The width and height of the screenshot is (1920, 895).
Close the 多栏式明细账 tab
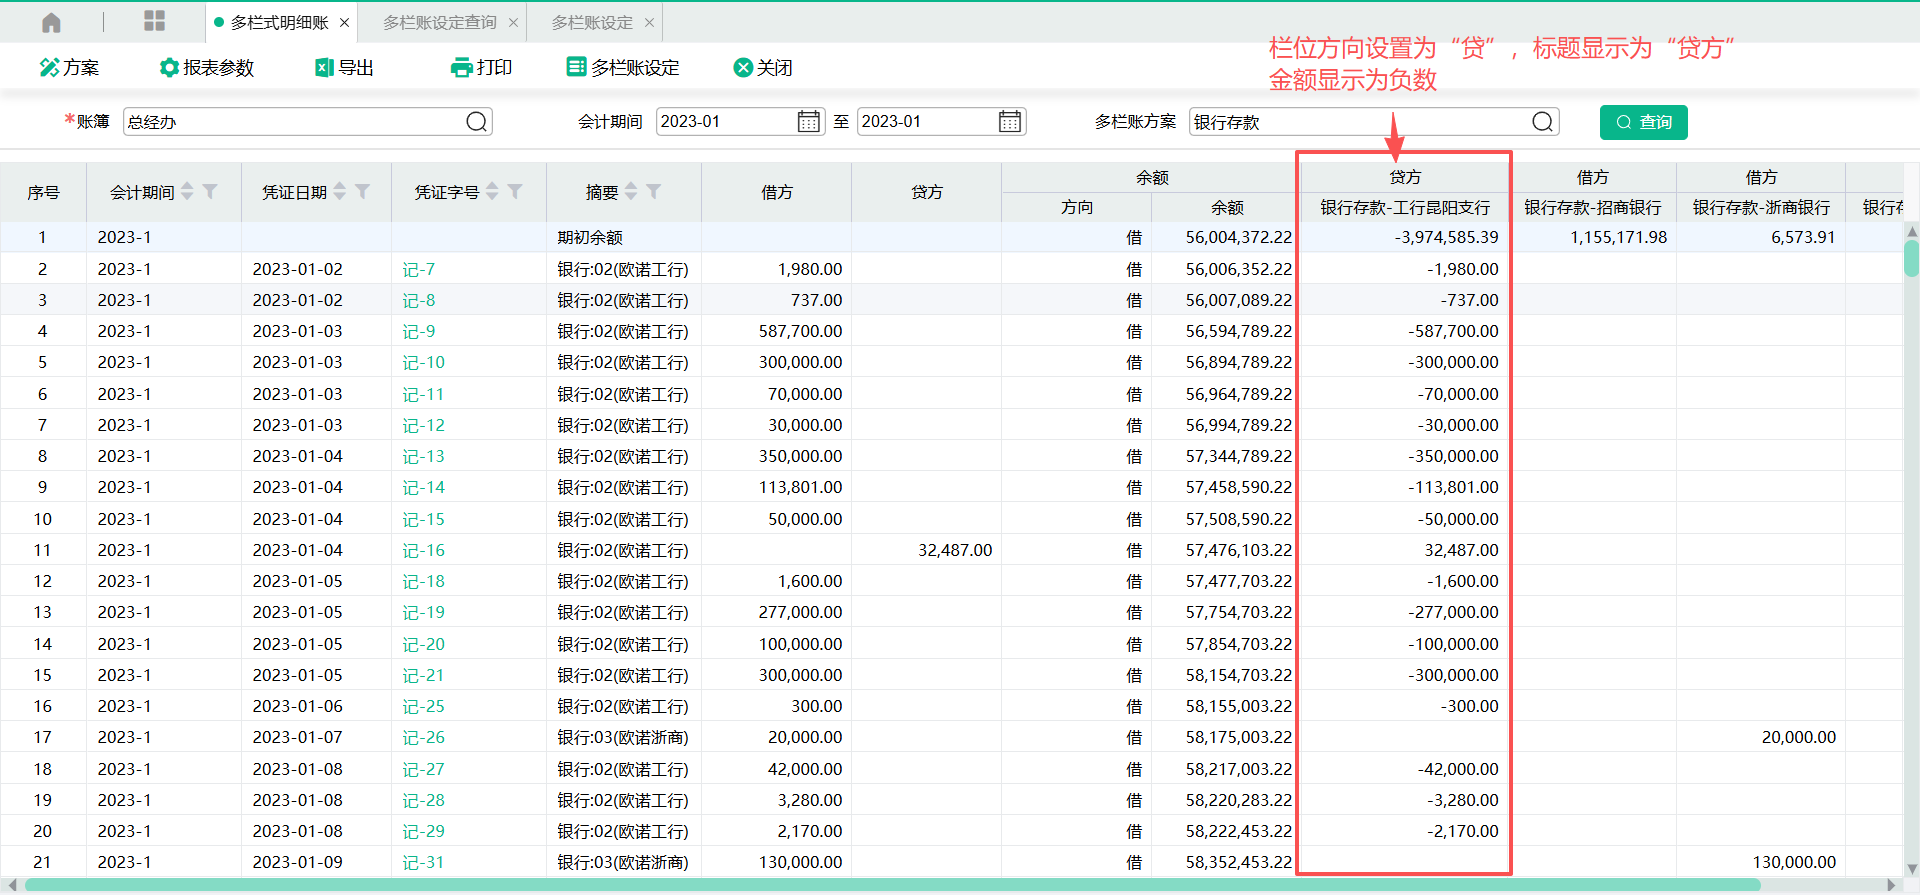click(x=345, y=22)
